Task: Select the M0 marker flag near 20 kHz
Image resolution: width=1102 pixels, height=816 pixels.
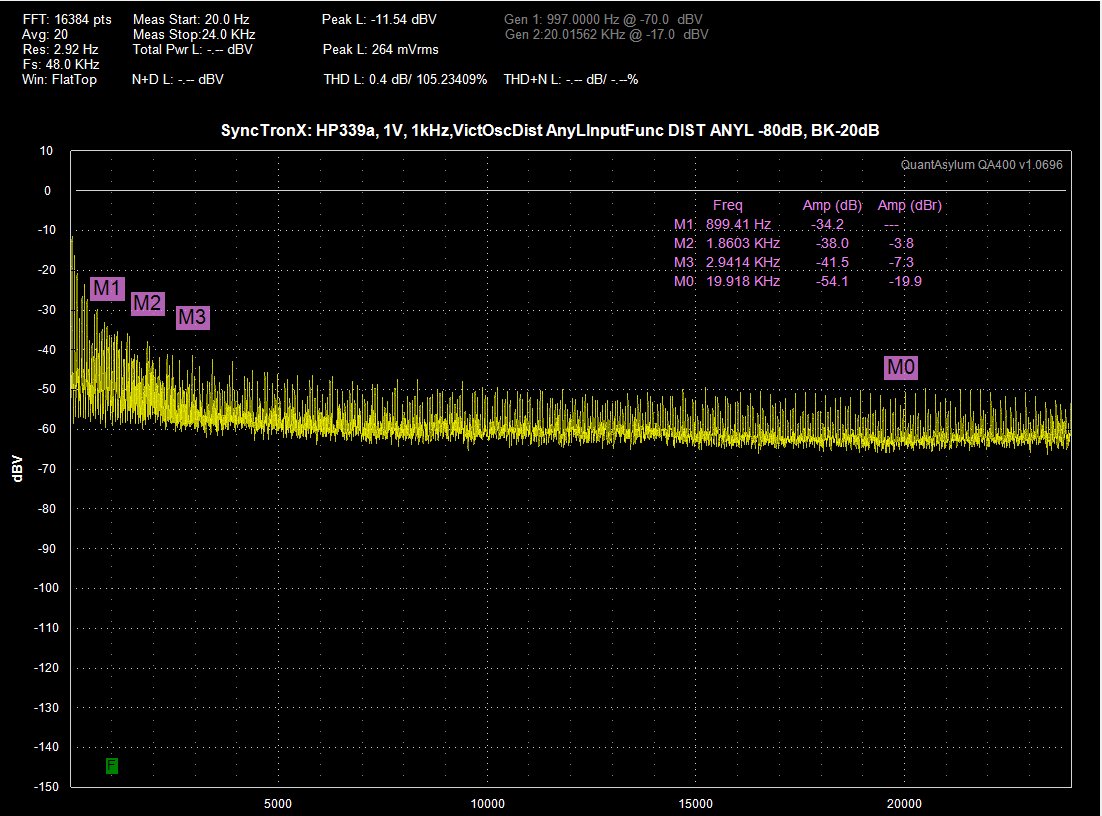Action: click(901, 367)
